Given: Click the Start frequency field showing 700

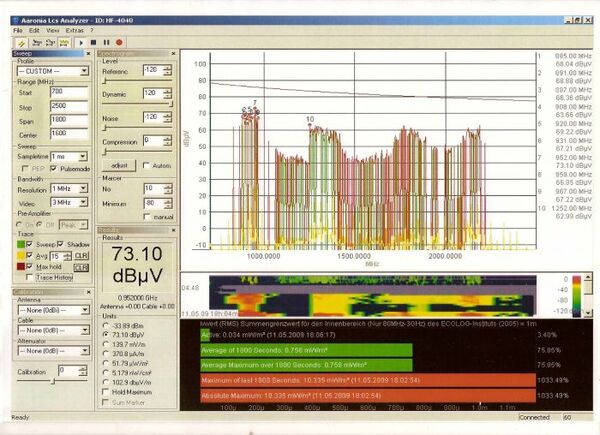Looking at the screenshot, I should click(69, 92).
